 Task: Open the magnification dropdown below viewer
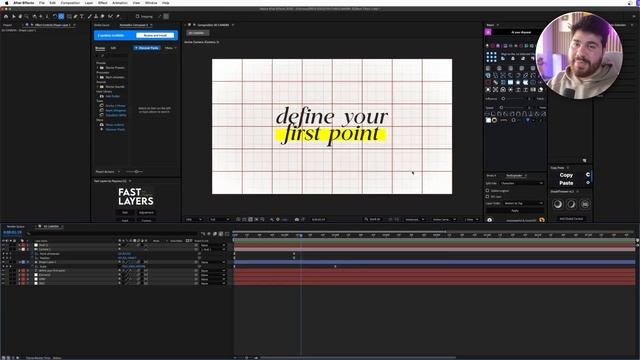pyautogui.click(x=194, y=220)
